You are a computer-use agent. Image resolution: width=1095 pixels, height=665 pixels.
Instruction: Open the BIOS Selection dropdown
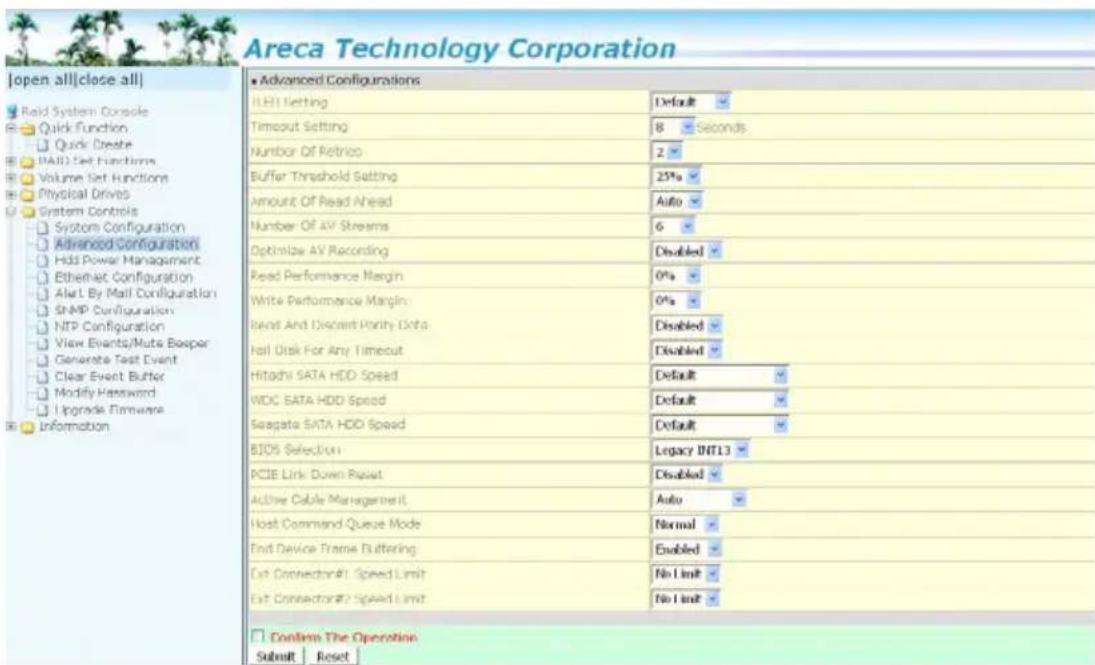point(700,450)
